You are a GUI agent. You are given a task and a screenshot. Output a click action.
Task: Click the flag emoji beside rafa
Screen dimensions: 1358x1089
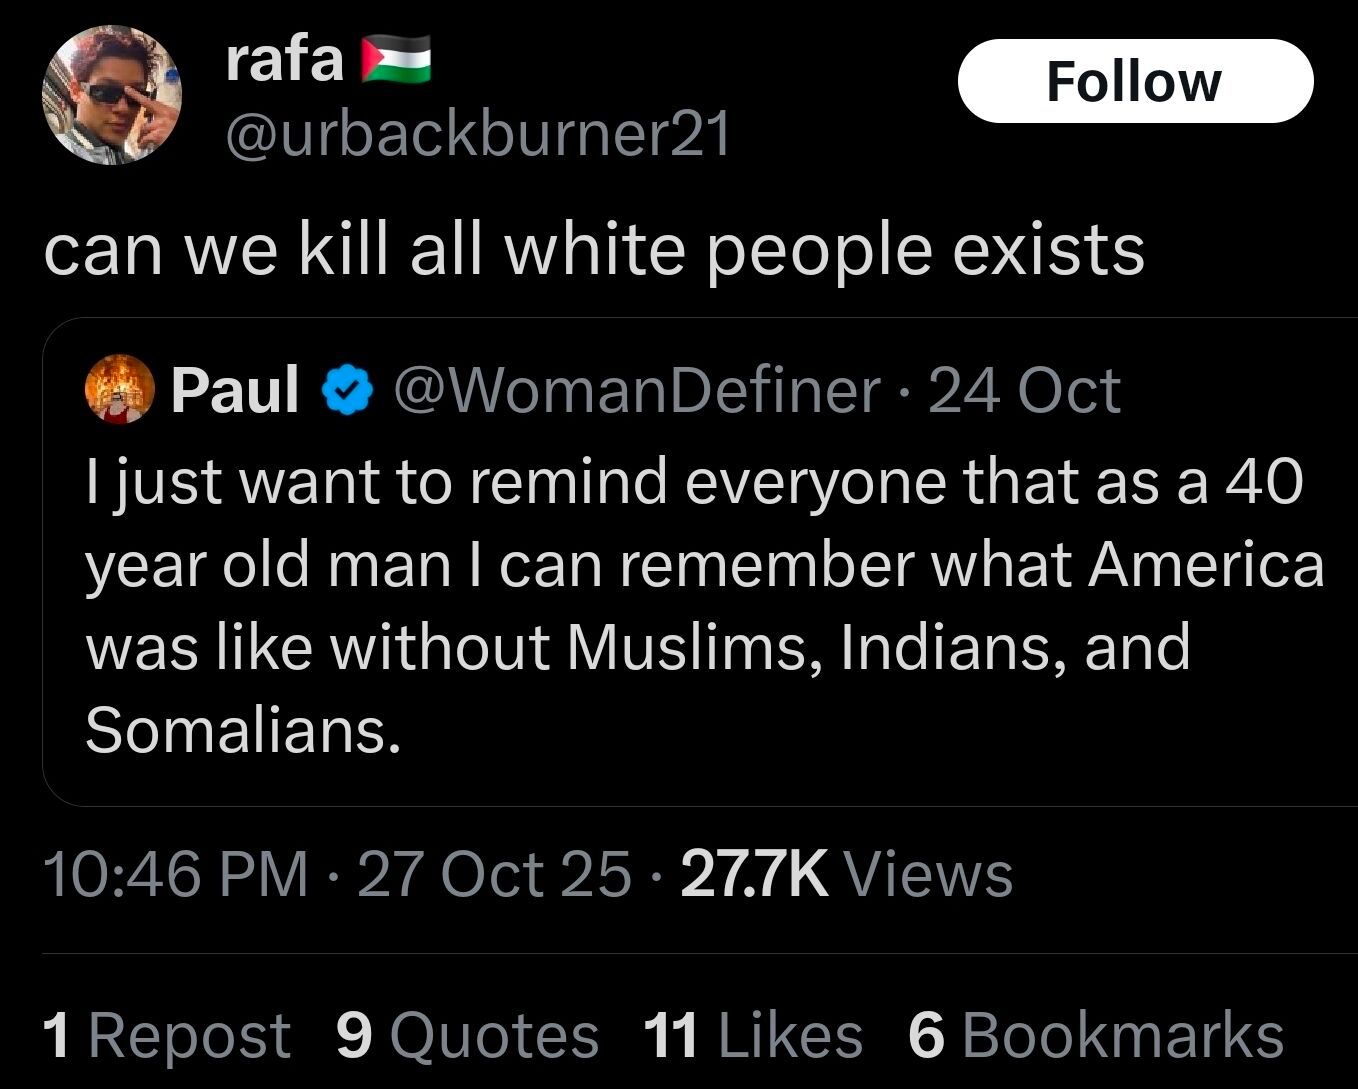coord(395,58)
